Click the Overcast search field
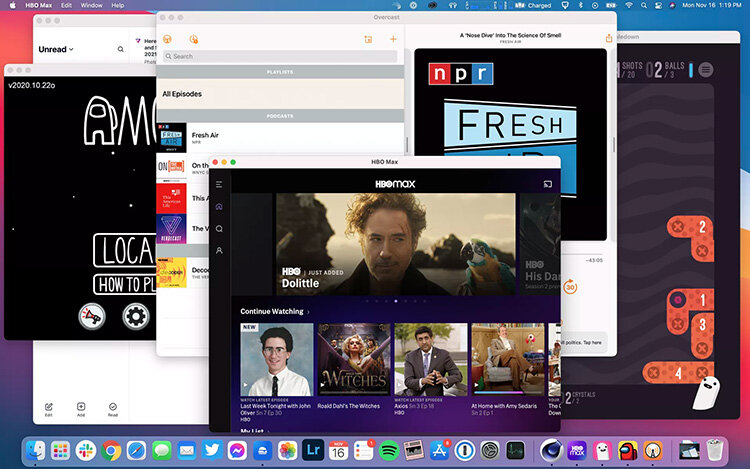Viewport: 750px width, 469px height. click(x=280, y=56)
